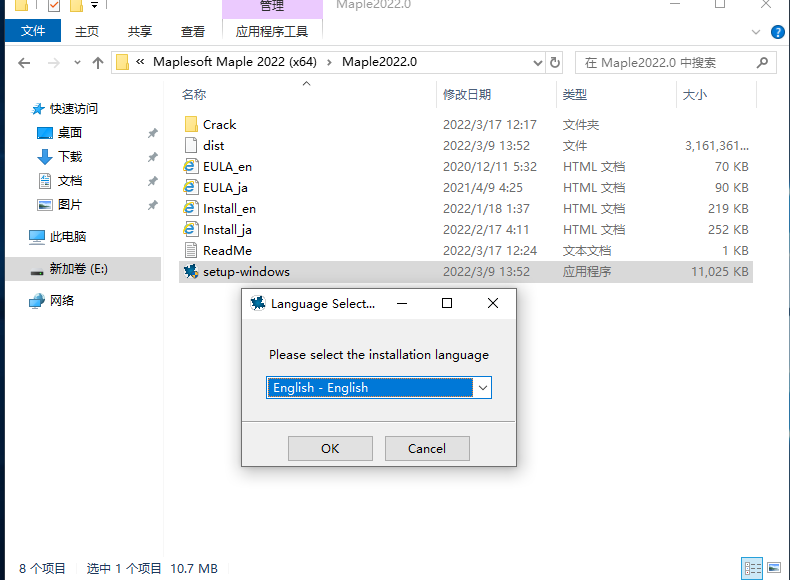
Task: Click the EULA_en HTML icon
Action: click(x=190, y=166)
